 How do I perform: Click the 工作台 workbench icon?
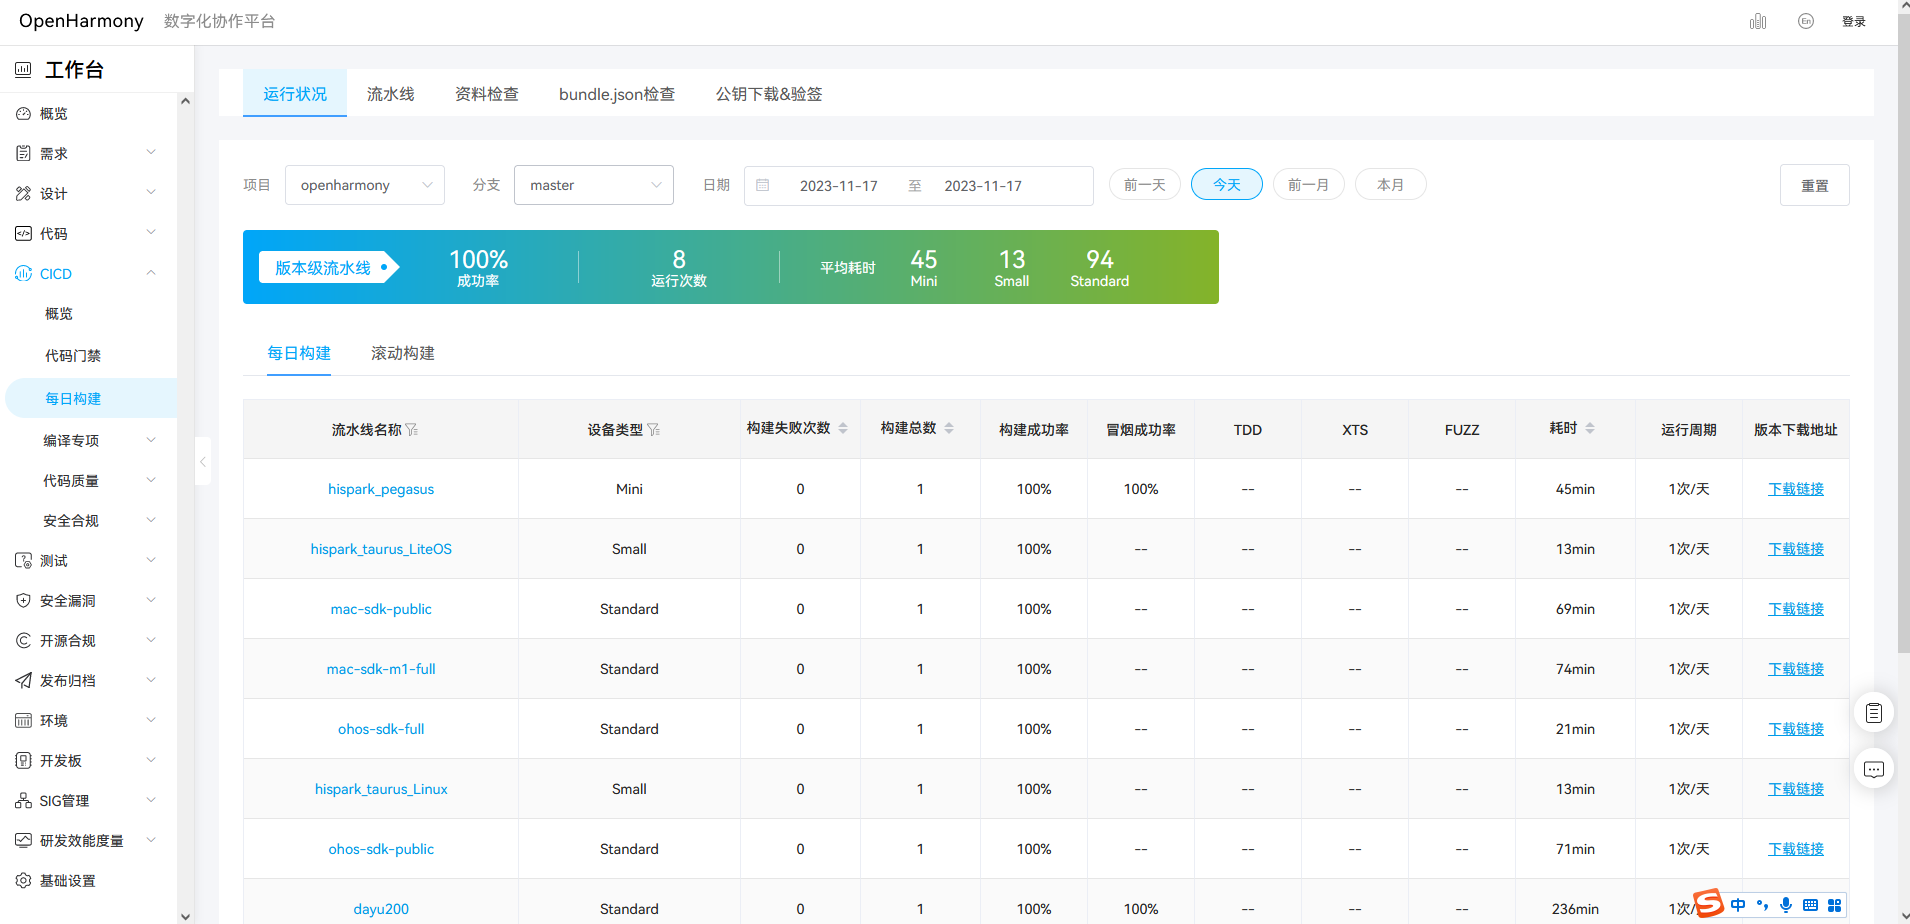[x=23, y=70]
